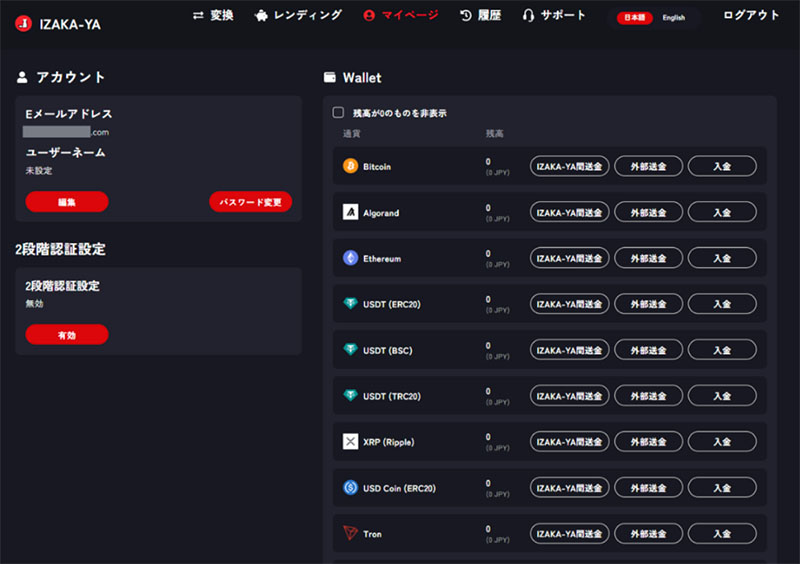Click 外部送金 for USDT (ERC20)

point(648,304)
